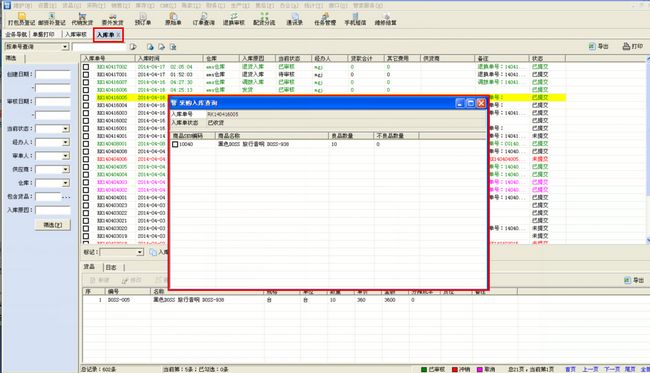Viewport: 650px width, 373px height.
Task: Open the 审单人 filter dropdown
Action: click(65, 156)
